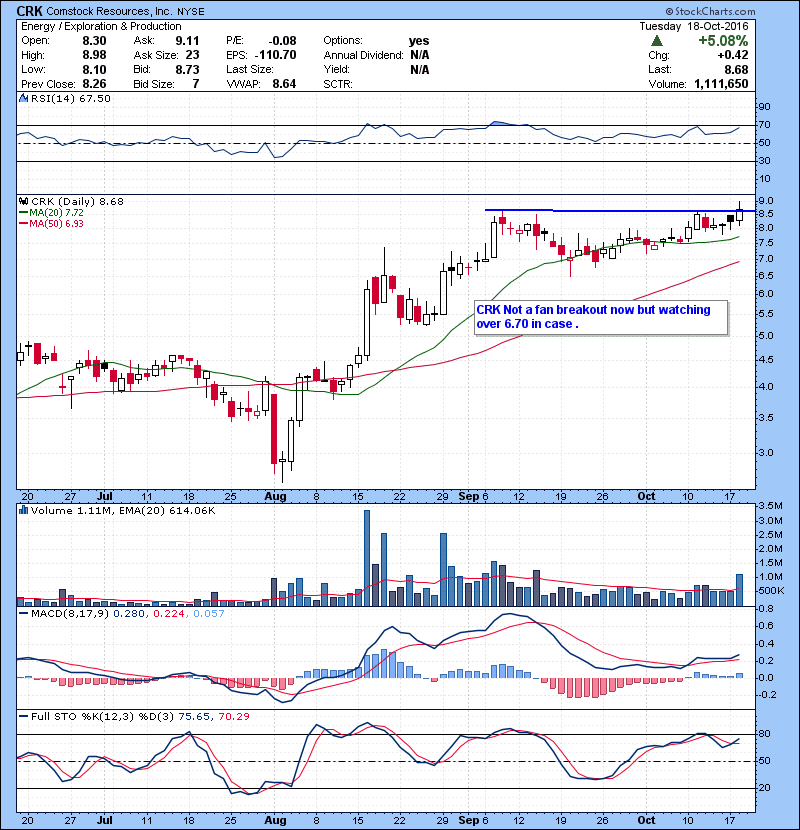The width and height of the screenshot is (800, 830).
Task: Click the VWAP 8.64 value
Action: [x=284, y=84]
